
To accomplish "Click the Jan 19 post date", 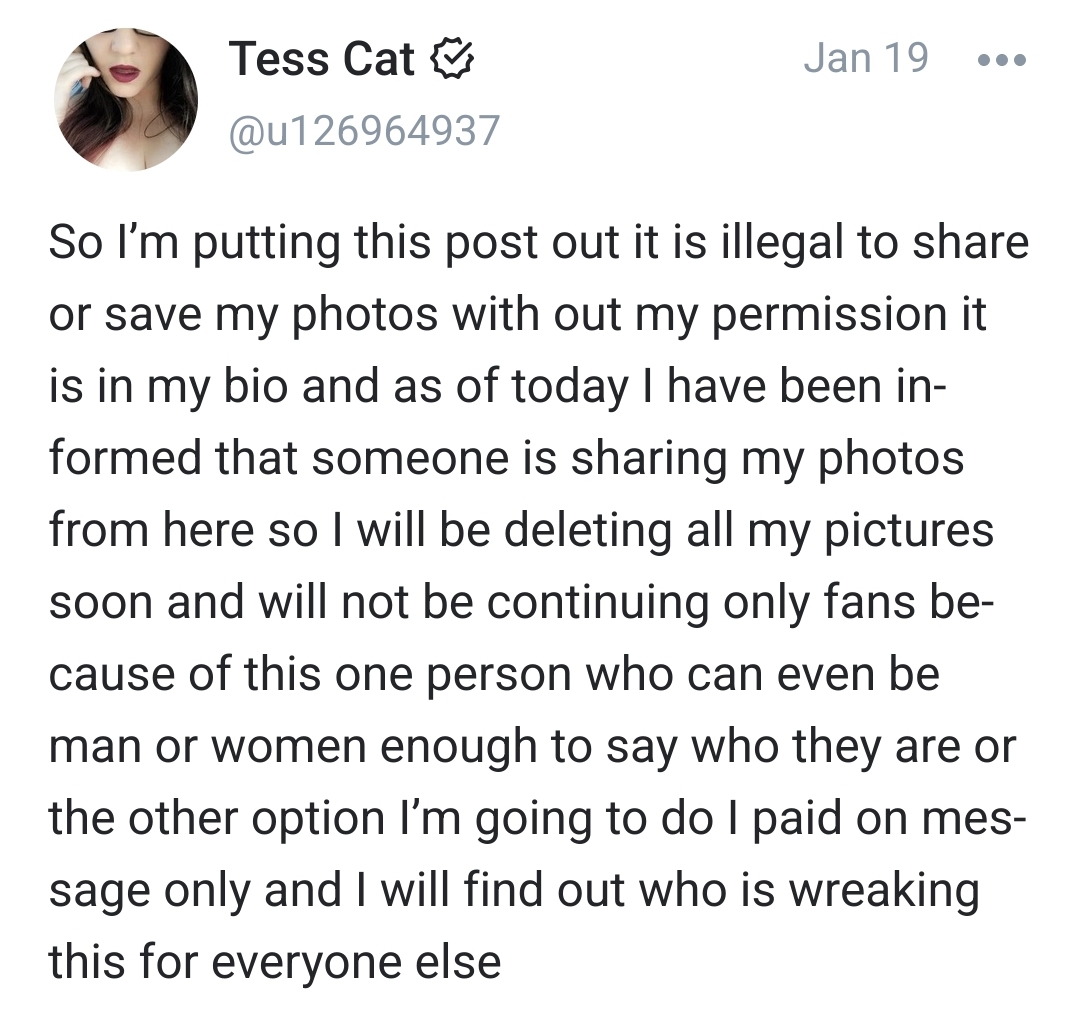I will pos(865,58).
